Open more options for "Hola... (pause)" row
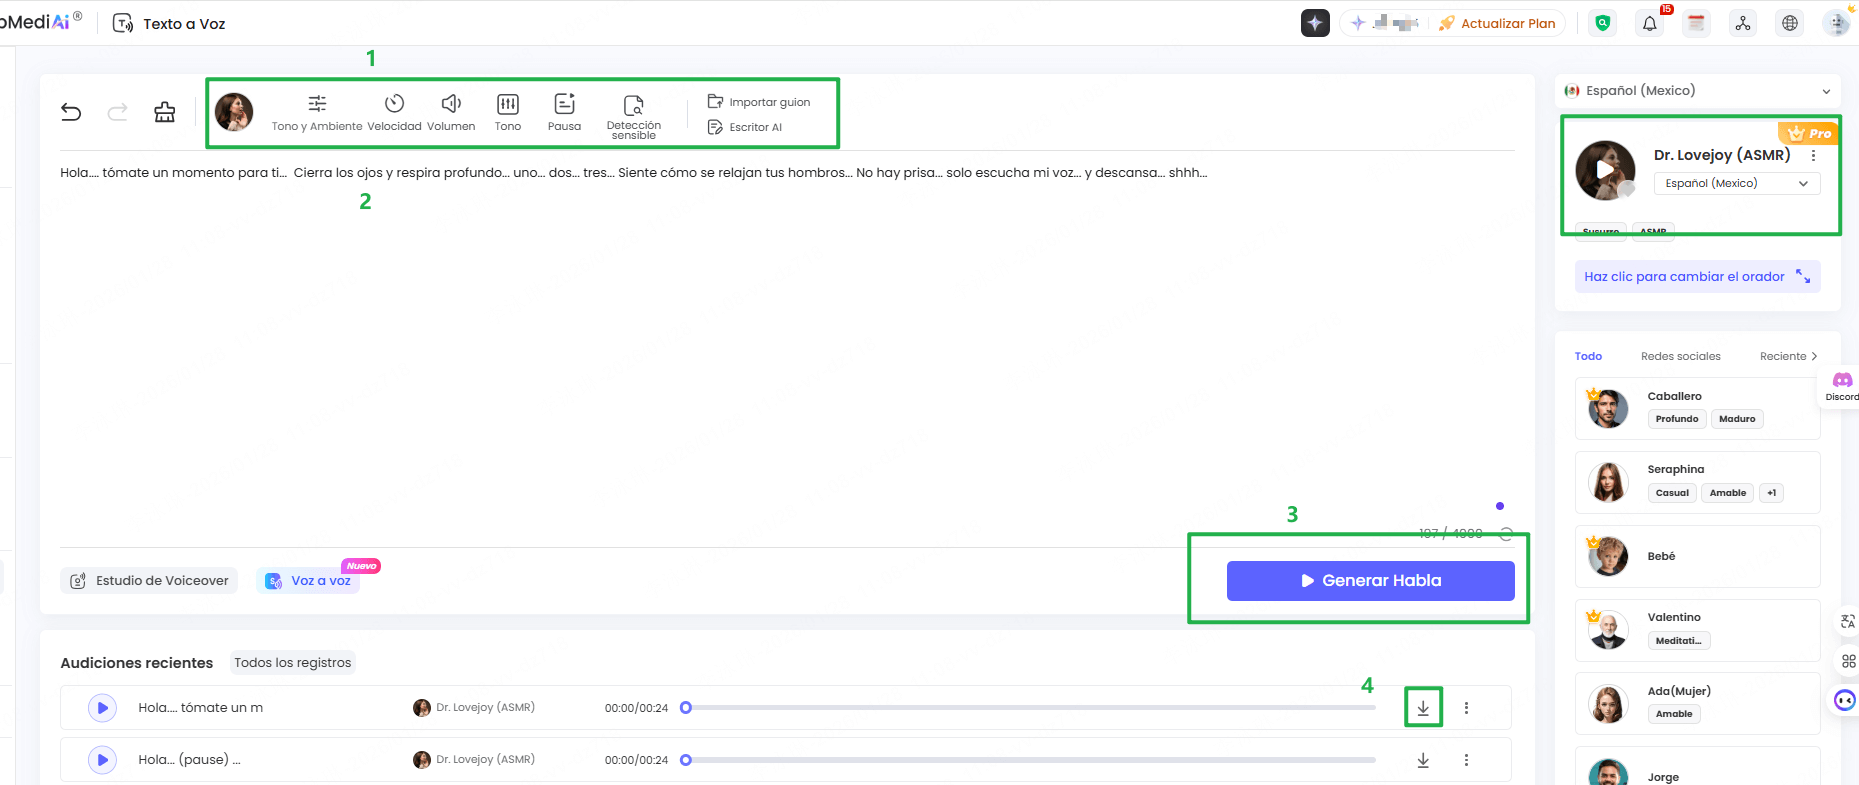This screenshot has height=785, width=1859. click(1466, 760)
